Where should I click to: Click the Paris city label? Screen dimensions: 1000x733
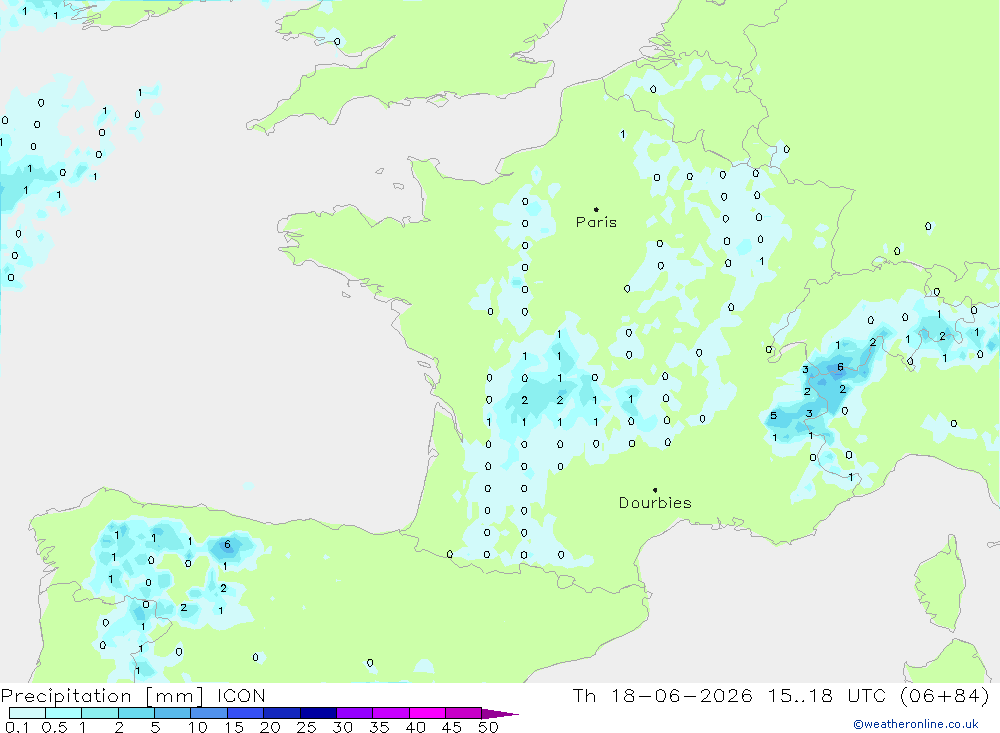click(596, 222)
